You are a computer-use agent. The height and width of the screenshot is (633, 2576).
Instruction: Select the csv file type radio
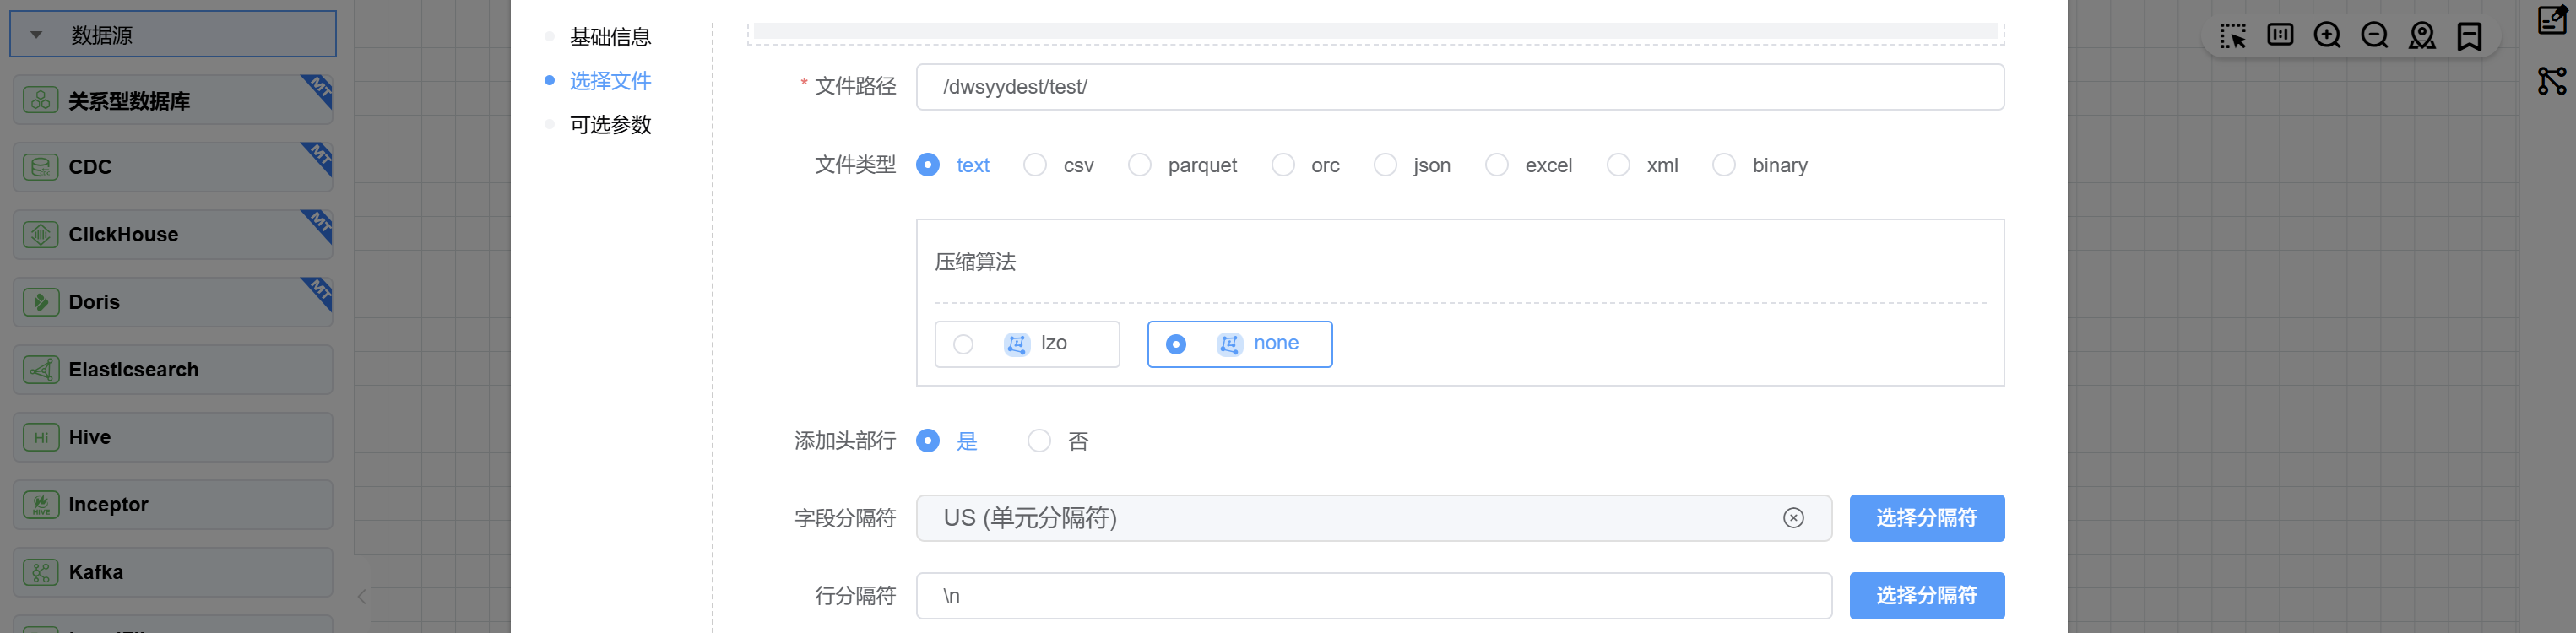[x=1035, y=165]
